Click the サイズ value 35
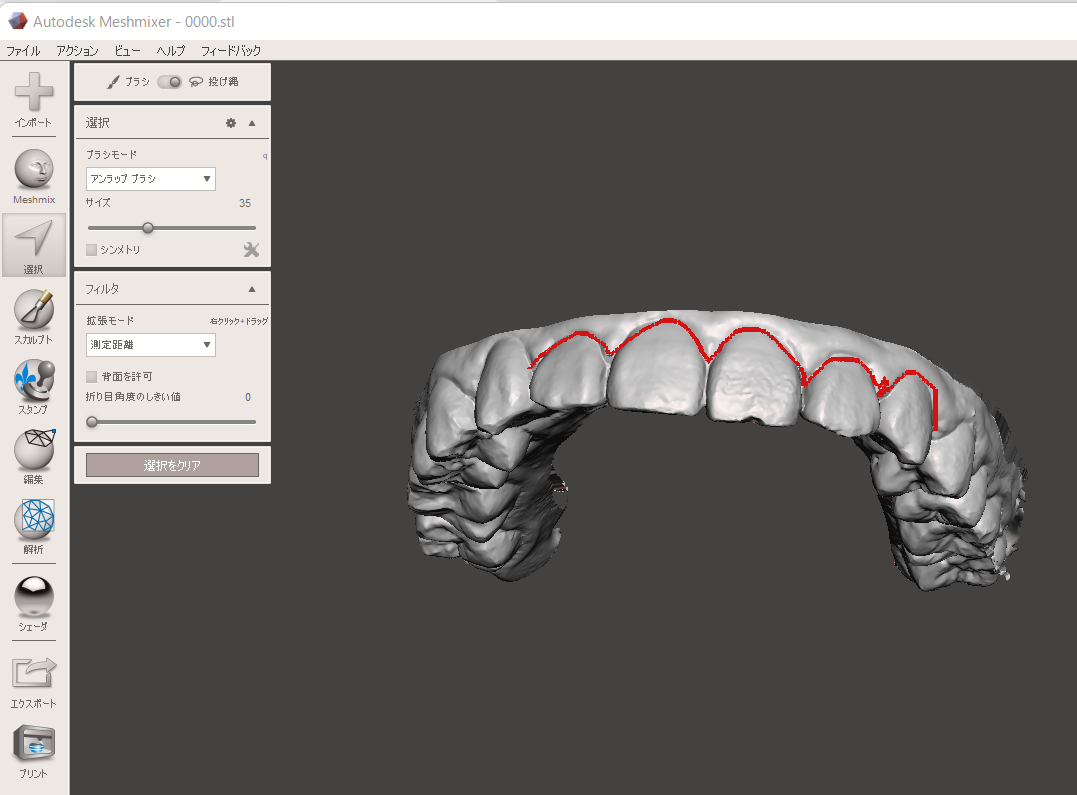Image resolution: width=1077 pixels, height=795 pixels. (x=245, y=203)
